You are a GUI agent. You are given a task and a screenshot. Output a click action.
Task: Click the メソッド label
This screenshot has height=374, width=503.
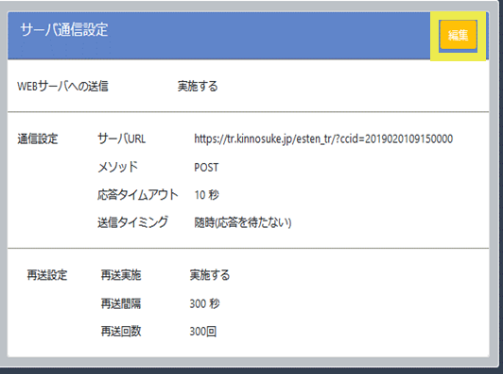click(117, 167)
